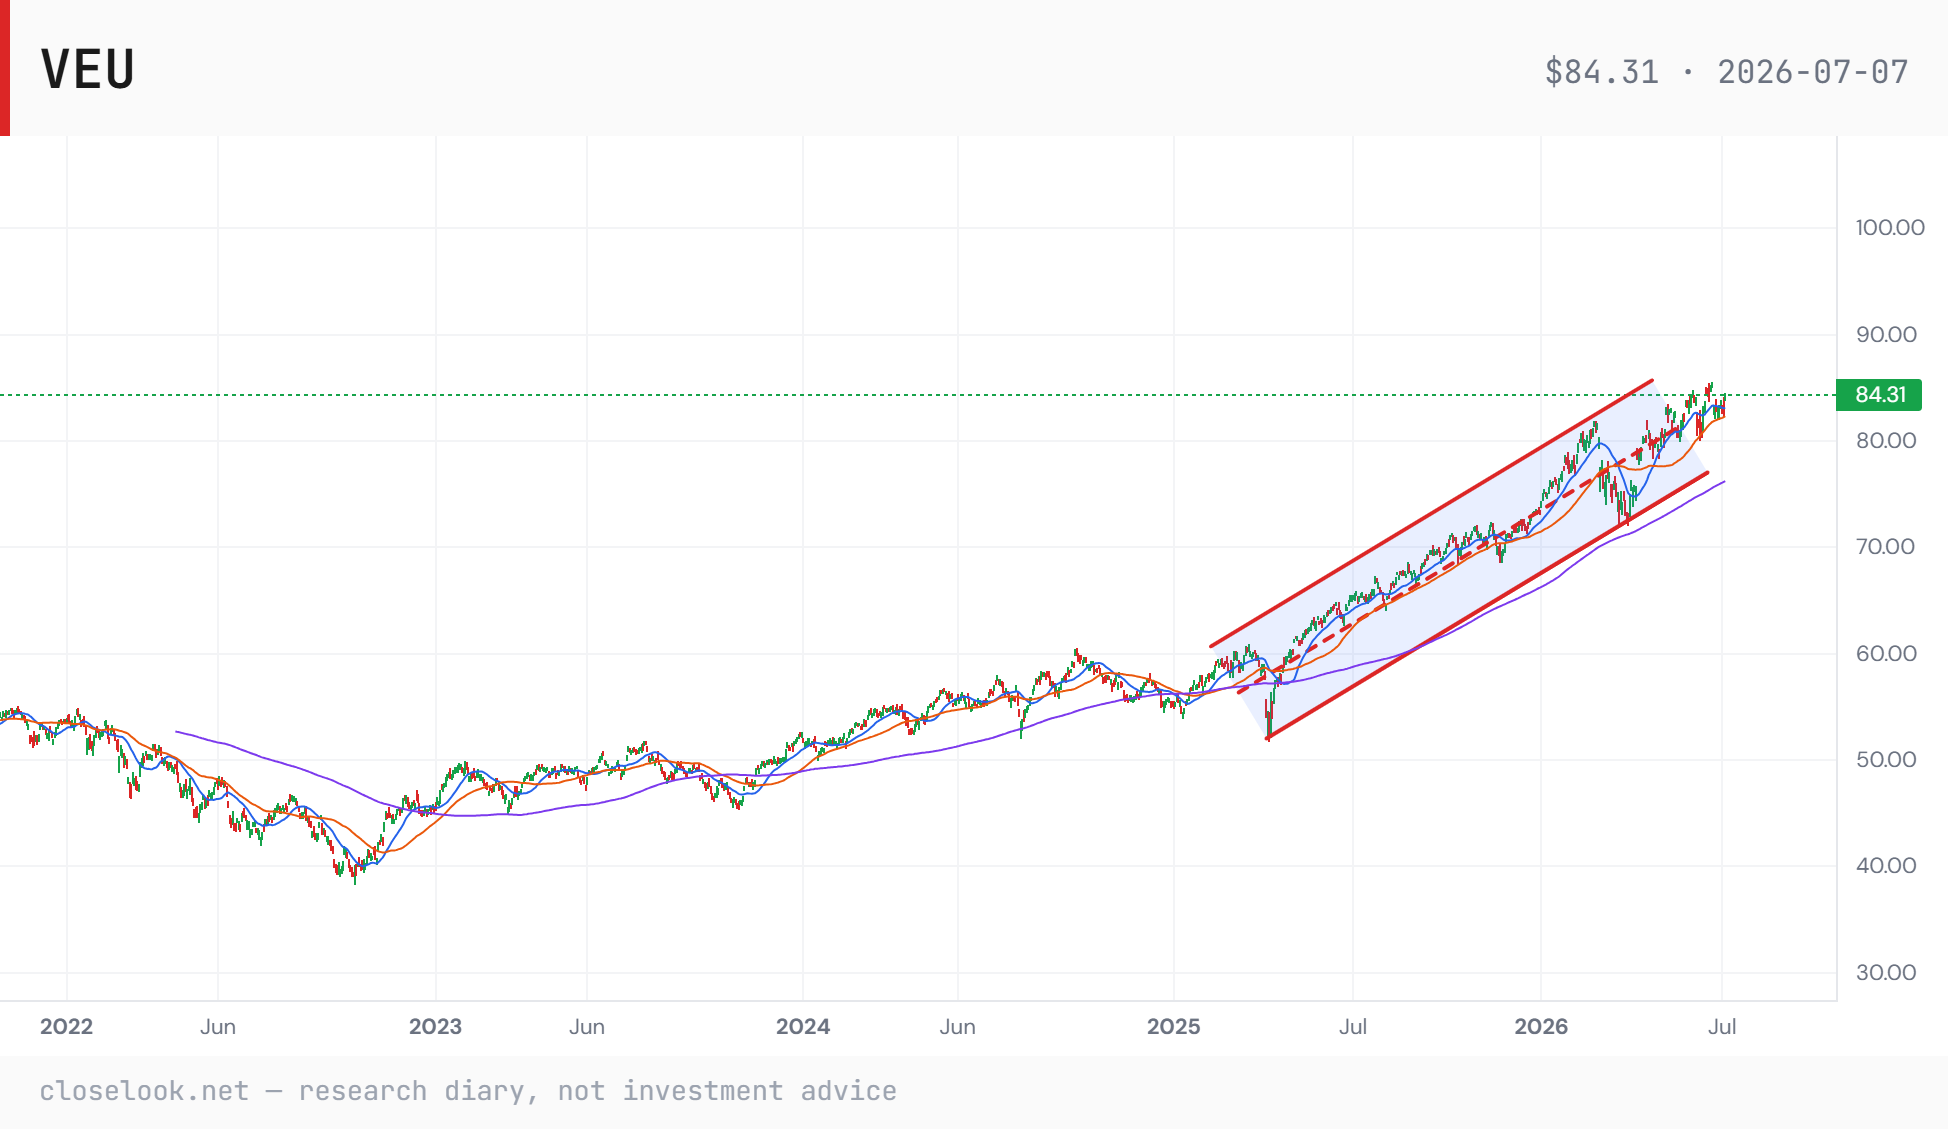Click the 90.00 price axis label
The height and width of the screenshot is (1129, 1948).
[1886, 334]
